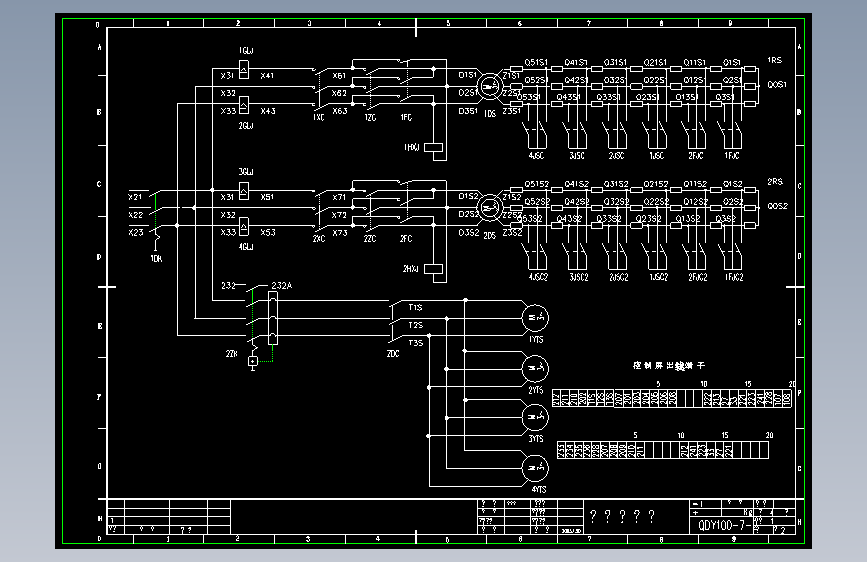Select the X63 text
This screenshot has height=562, width=867.
(340, 111)
